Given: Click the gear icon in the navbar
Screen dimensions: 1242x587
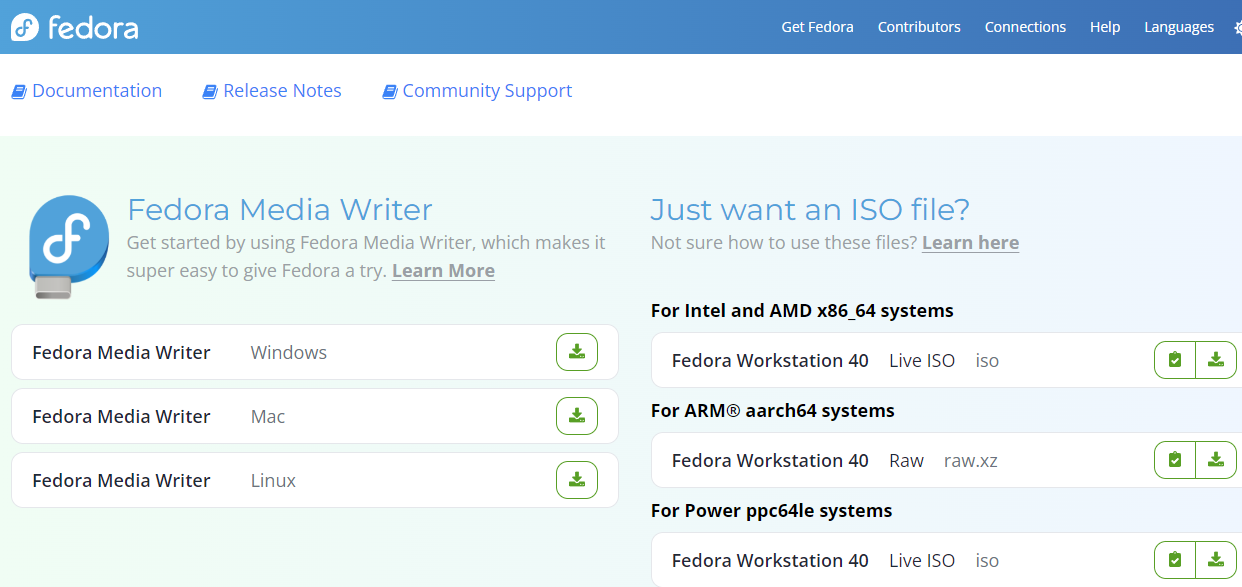Looking at the screenshot, I should 1238,27.
